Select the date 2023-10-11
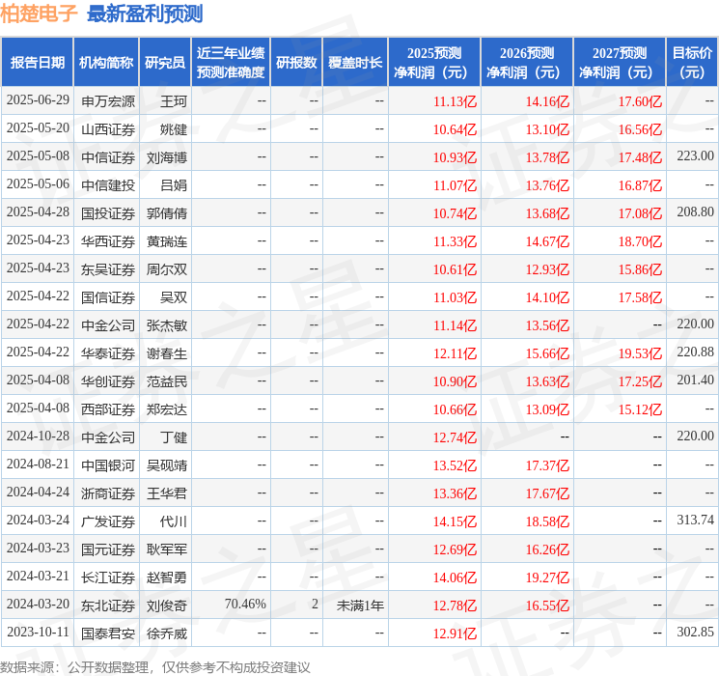719x676 pixels. (x=38, y=632)
